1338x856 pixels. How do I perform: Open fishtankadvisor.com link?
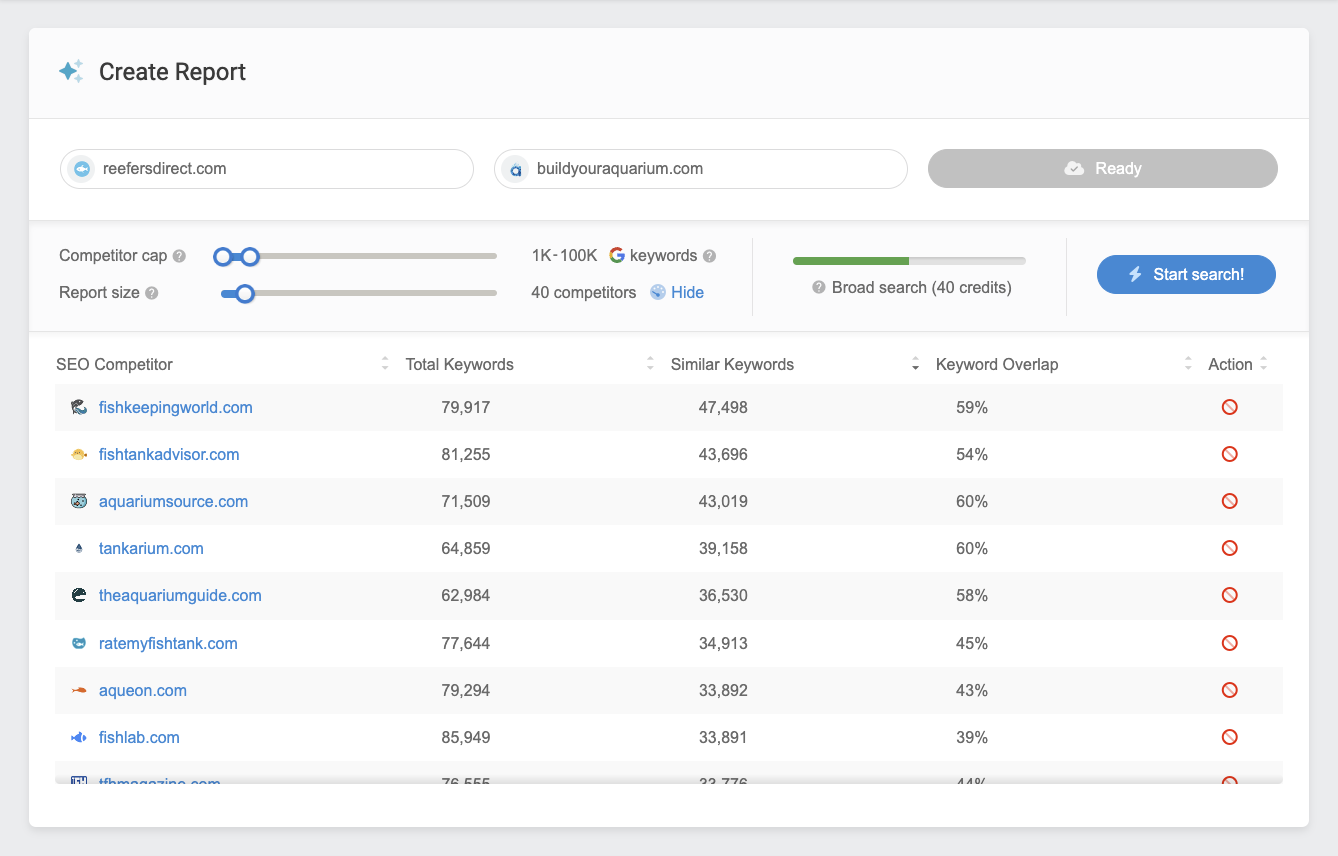point(169,454)
